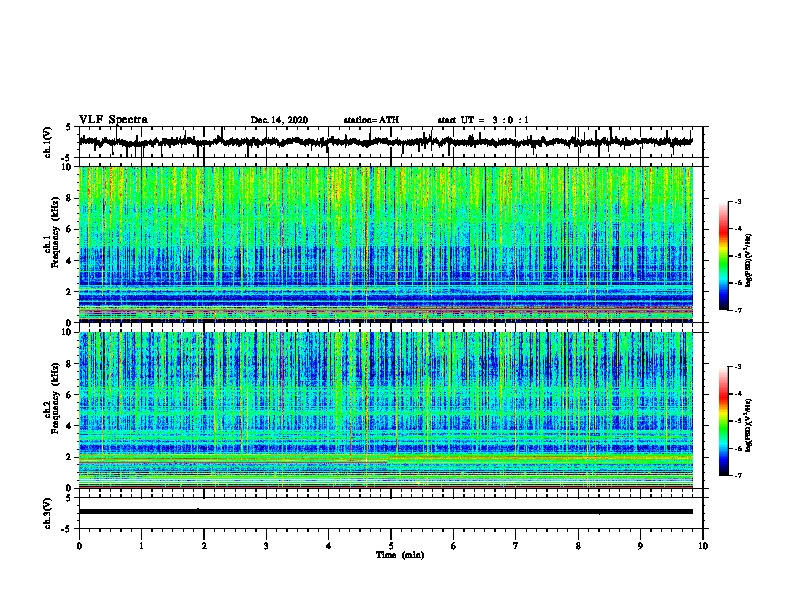Click the time axis tick label "3"
This screenshot has width=792, height=612.
[266, 546]
